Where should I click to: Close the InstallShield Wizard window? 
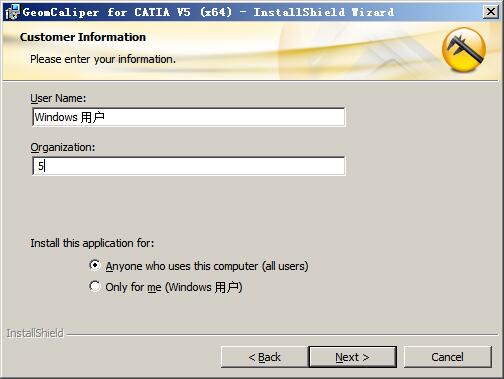coord(491,12)
